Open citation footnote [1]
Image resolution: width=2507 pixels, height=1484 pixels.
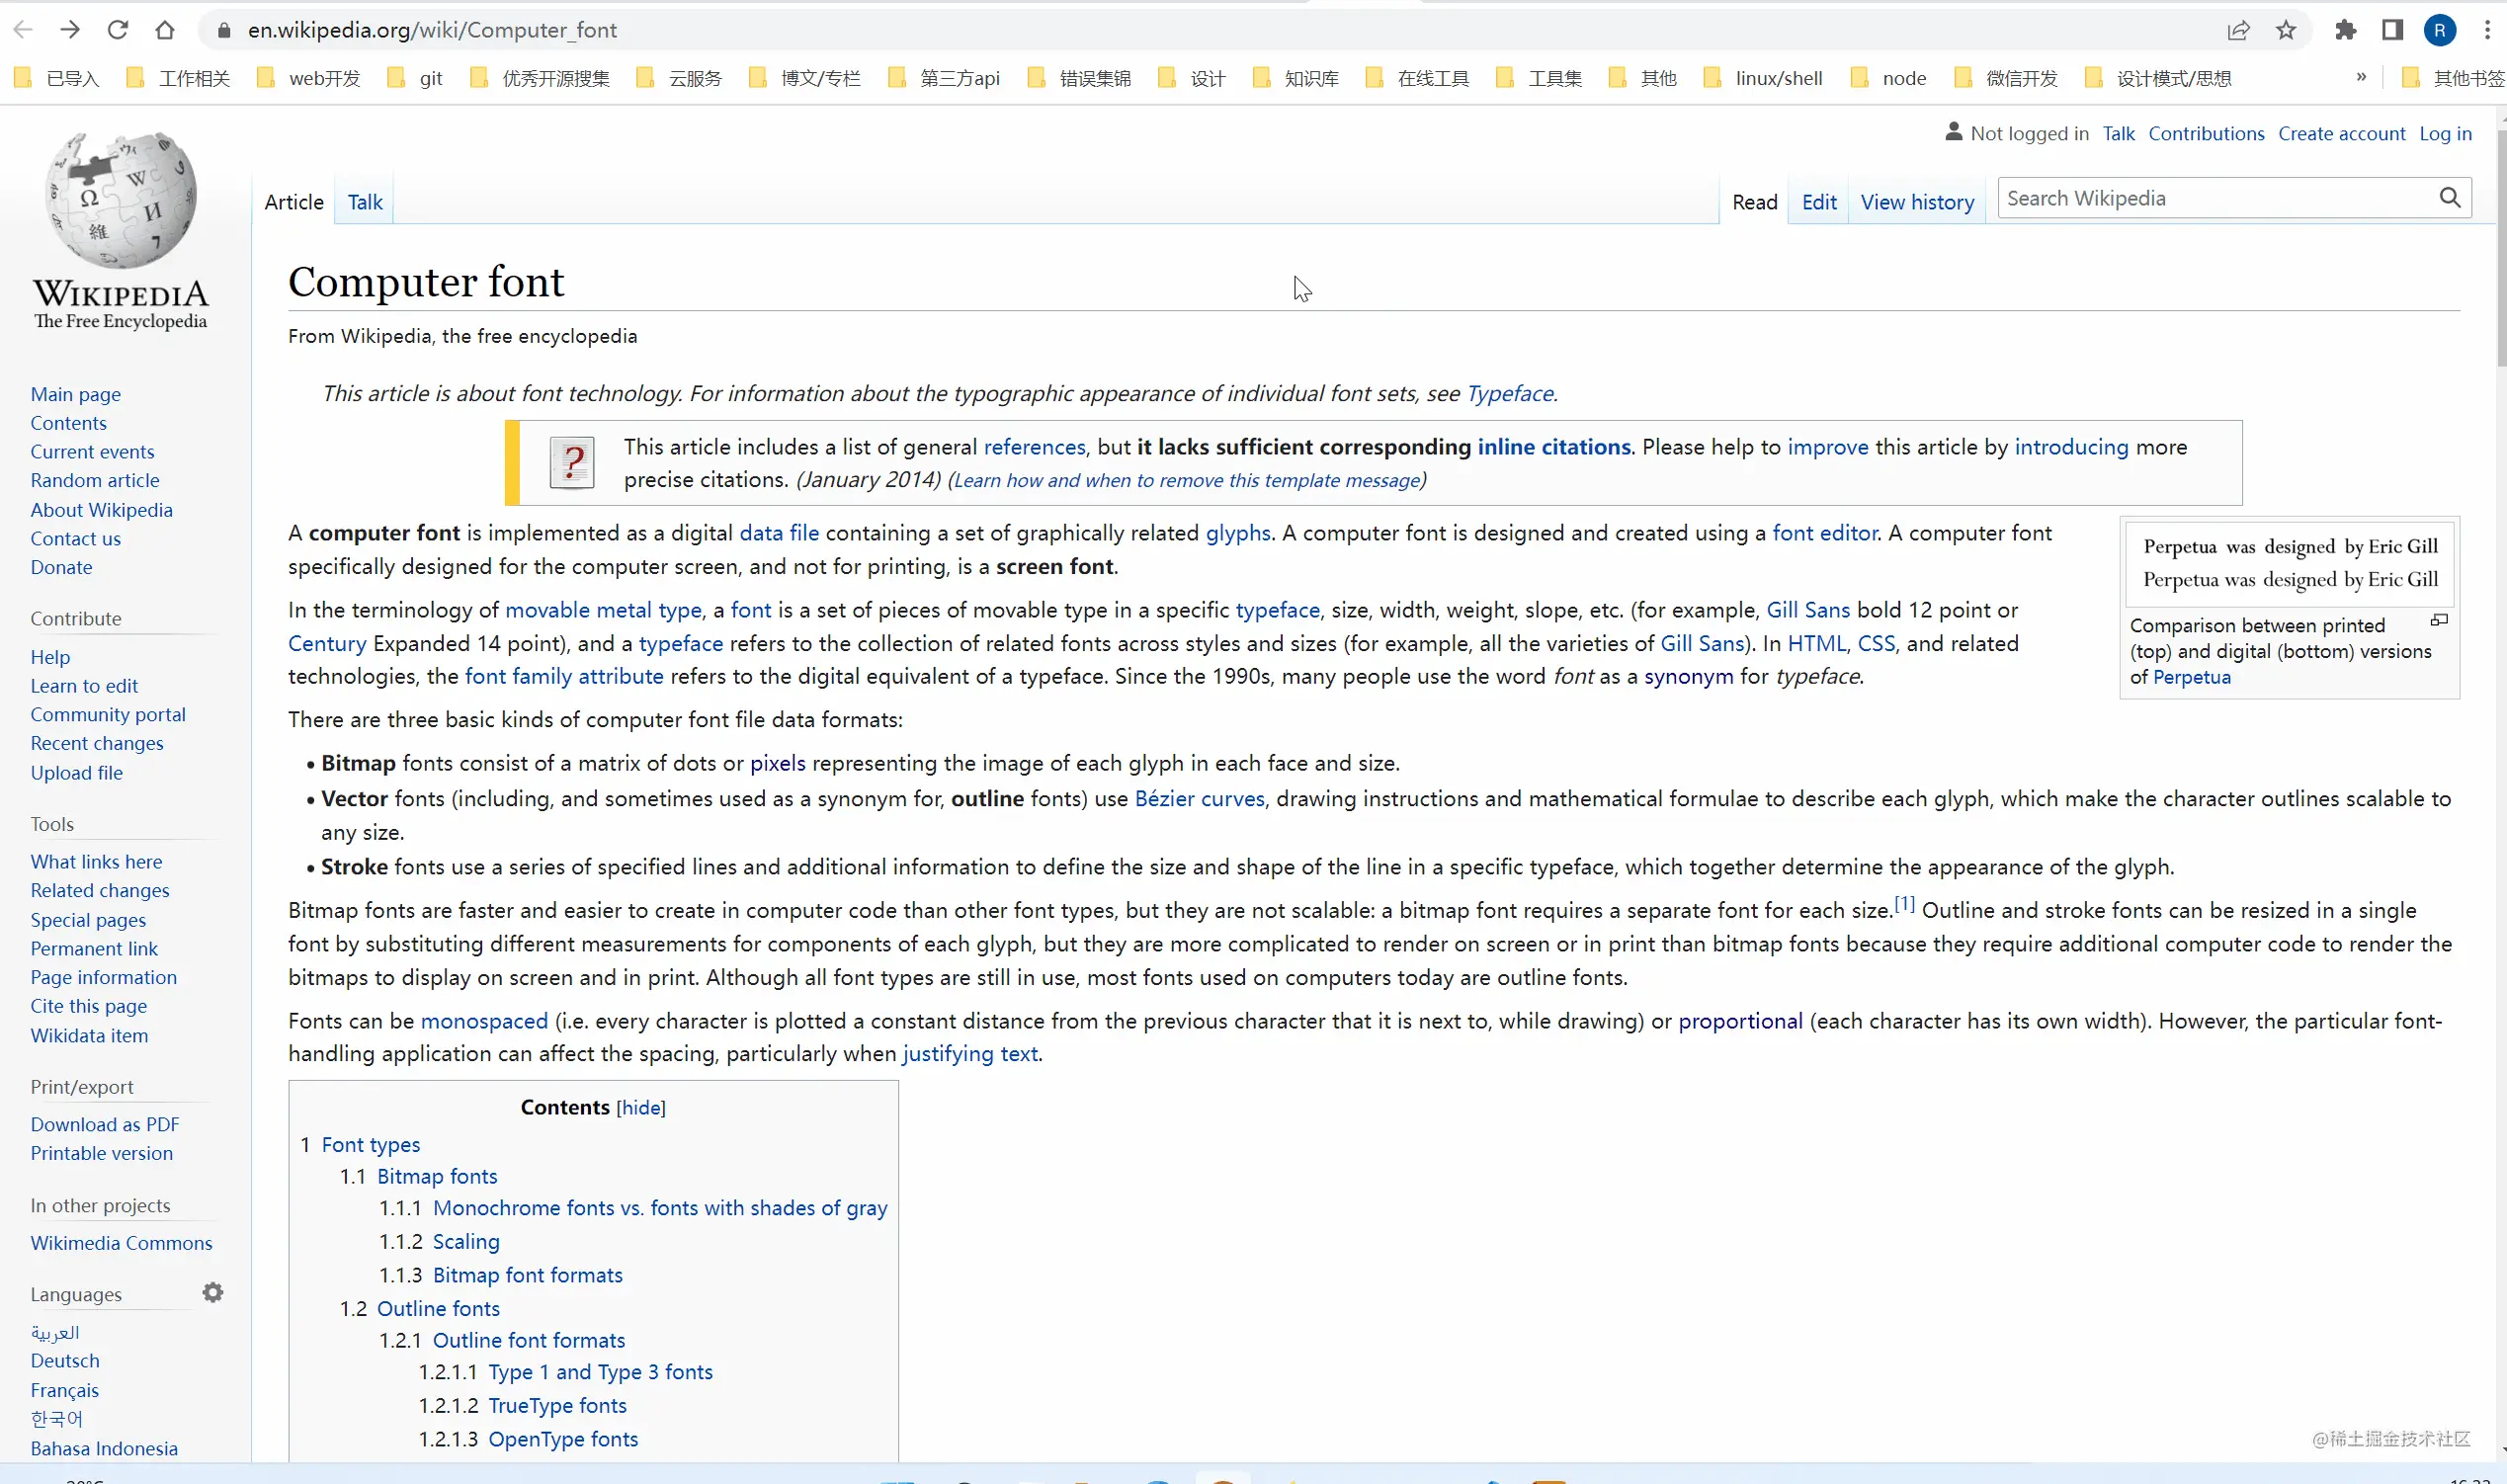coord(1904,903)
